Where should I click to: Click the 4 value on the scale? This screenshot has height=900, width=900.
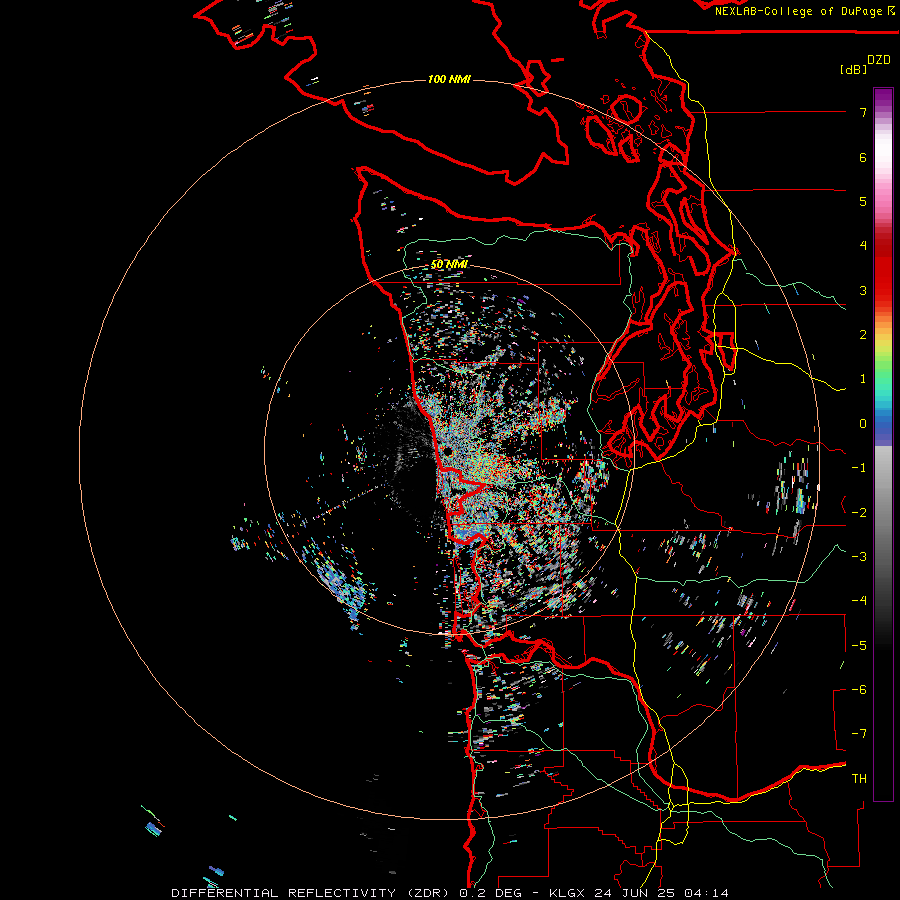pyautogui.click(x=863, y=246)
